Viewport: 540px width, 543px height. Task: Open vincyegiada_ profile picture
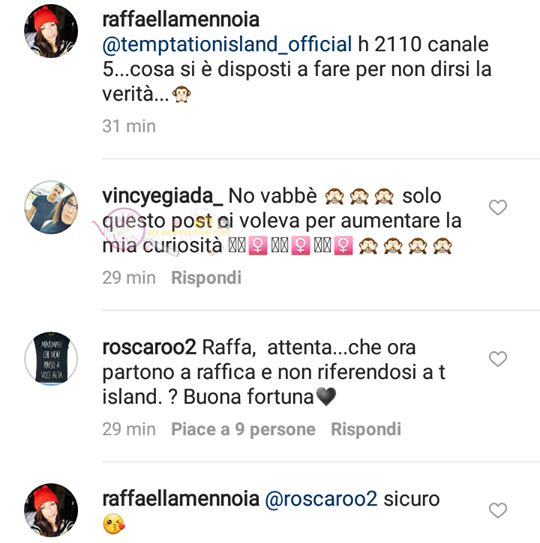pos(51,207)
